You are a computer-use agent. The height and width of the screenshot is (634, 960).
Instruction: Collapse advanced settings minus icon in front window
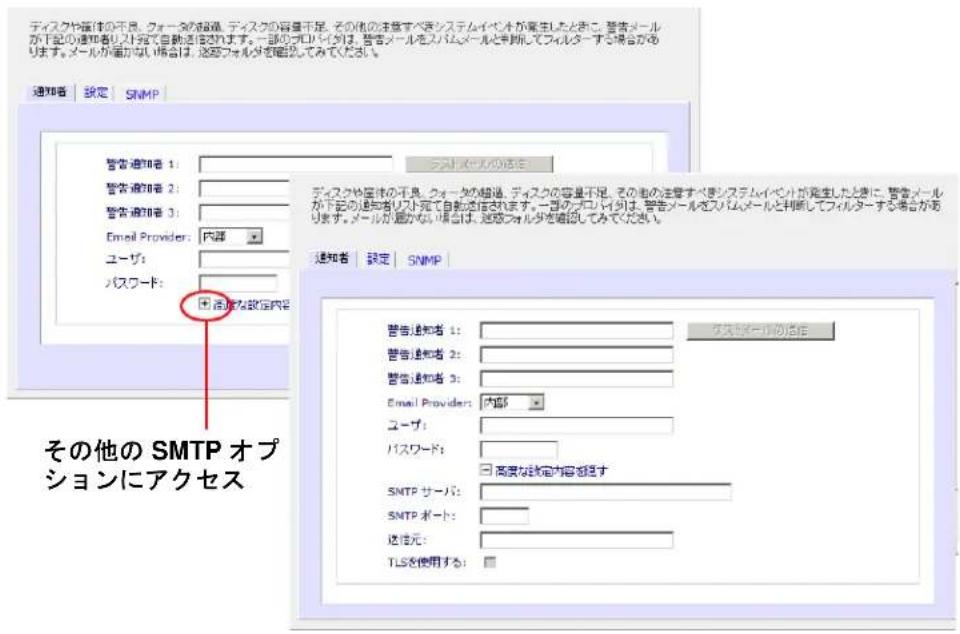486,470
